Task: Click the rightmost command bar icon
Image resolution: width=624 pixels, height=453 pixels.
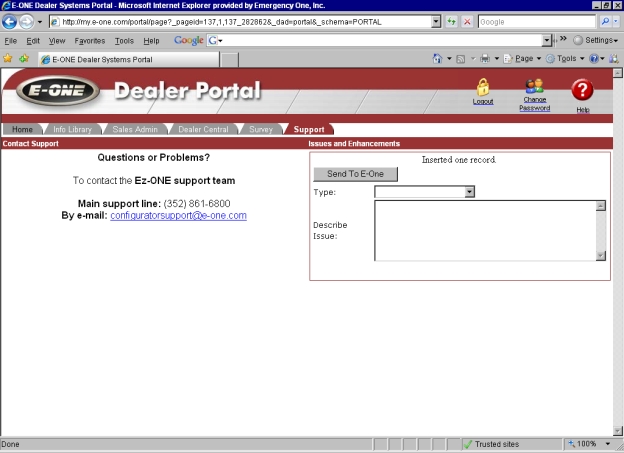Action: [x=614, y=59]
